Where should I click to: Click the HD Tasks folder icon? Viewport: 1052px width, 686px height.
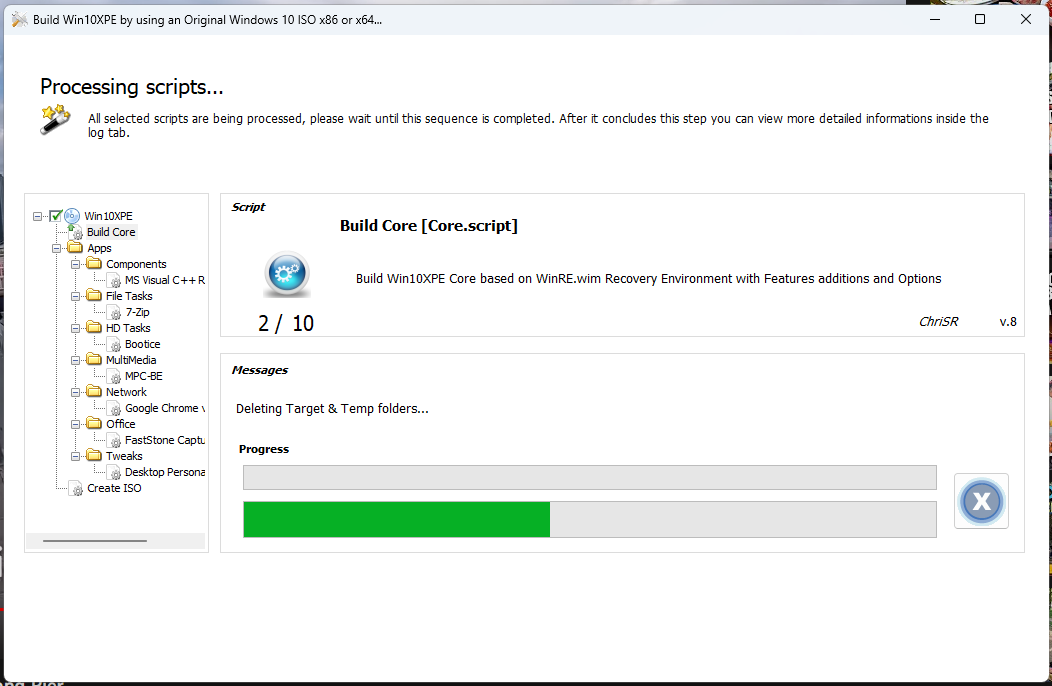coord(94,328)
